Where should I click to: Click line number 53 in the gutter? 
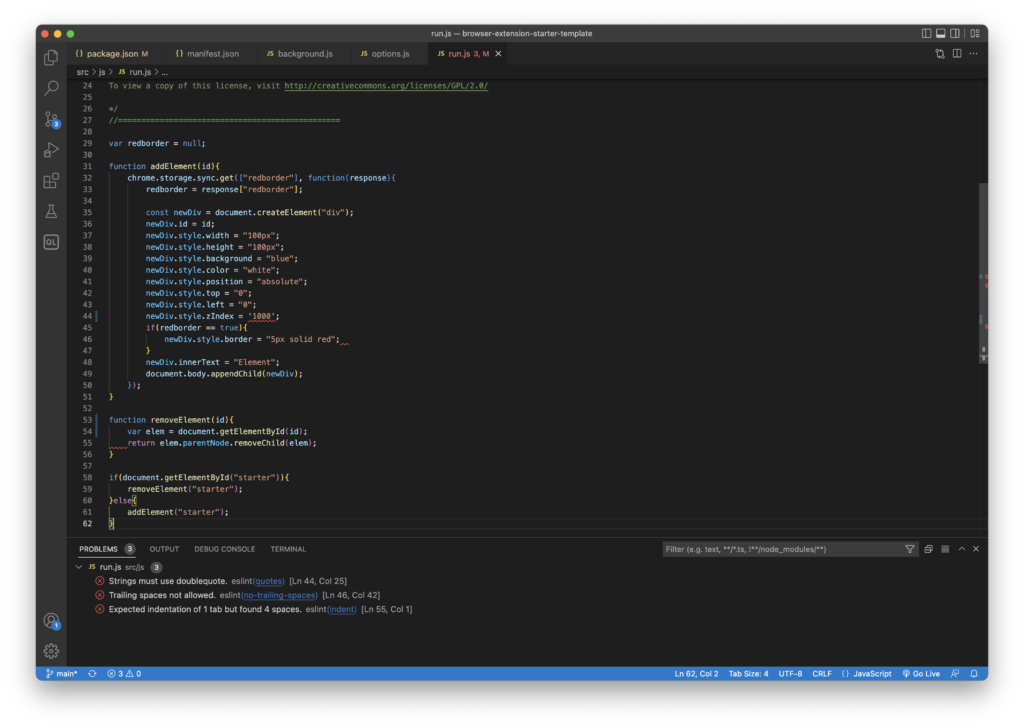click(x=88, y=420)
